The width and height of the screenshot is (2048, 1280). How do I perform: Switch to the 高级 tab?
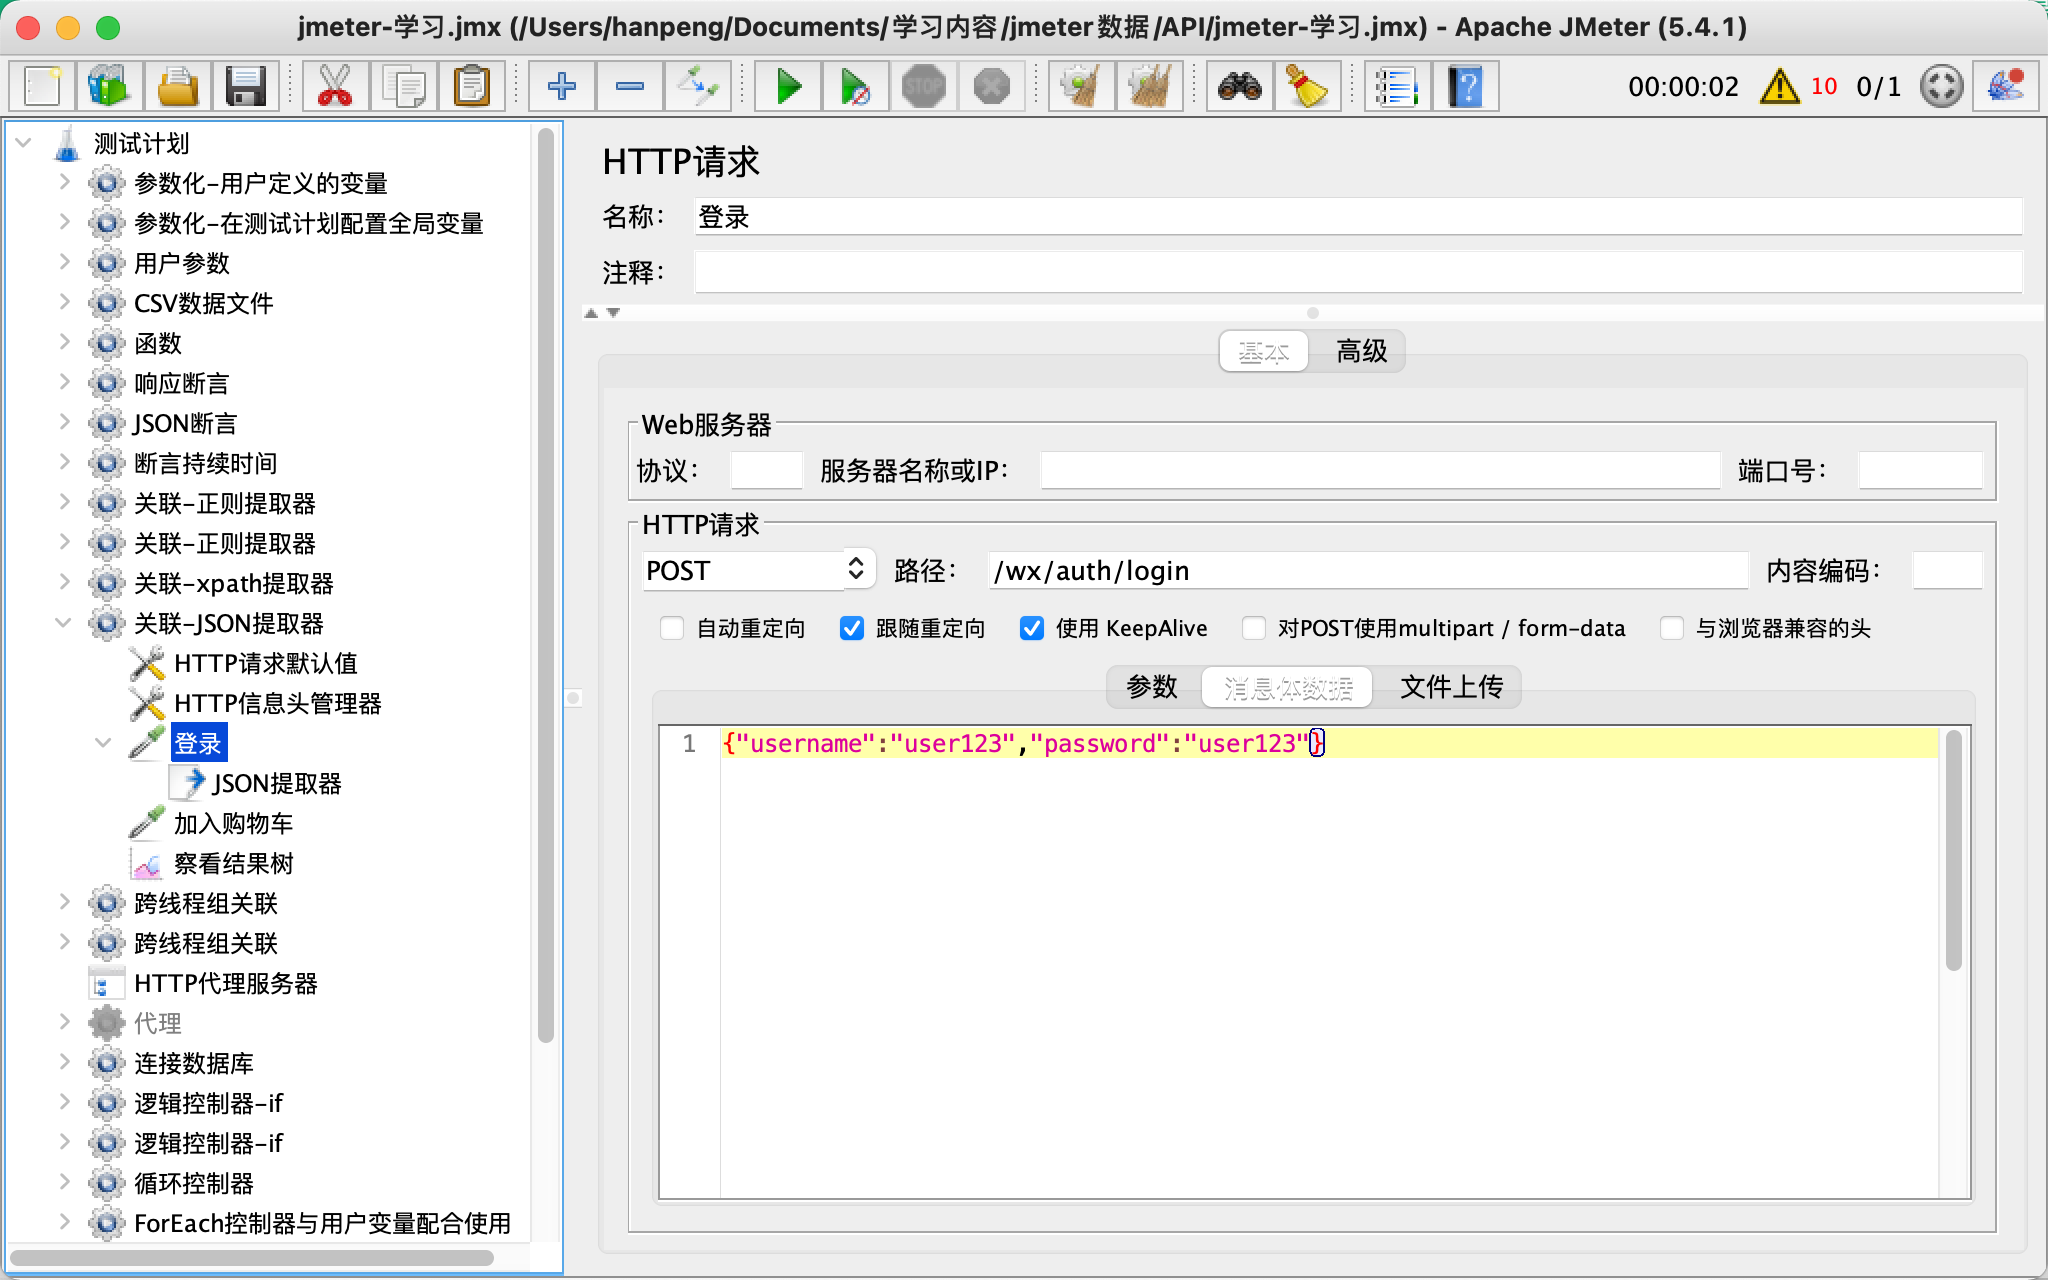click(x=1361, y=351)
